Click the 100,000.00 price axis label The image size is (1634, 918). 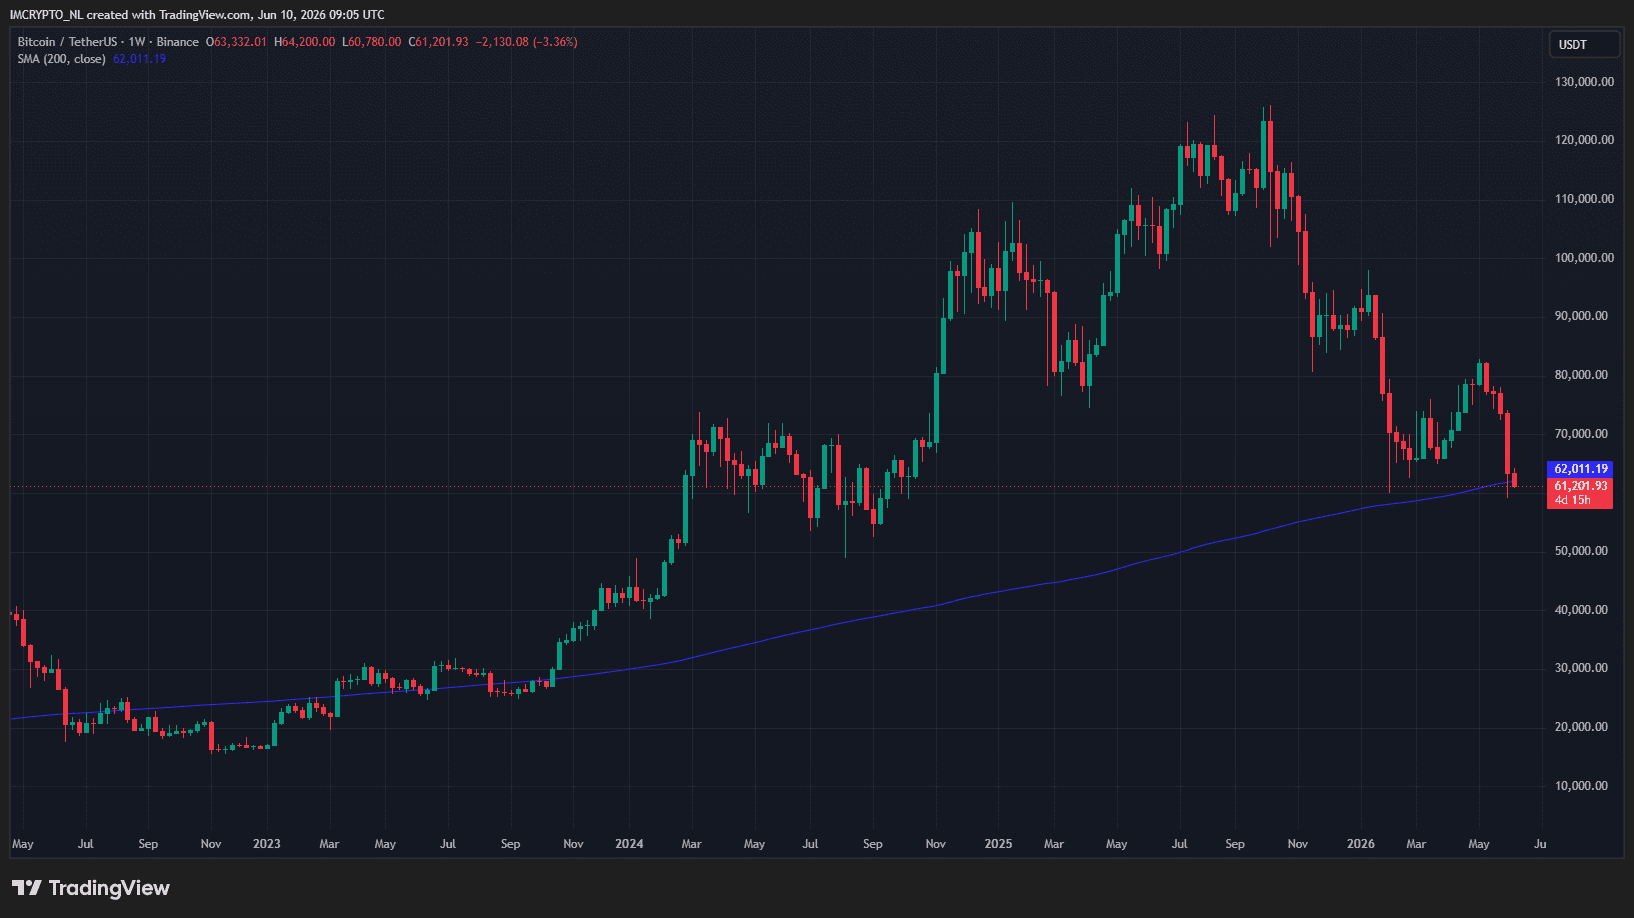pyautogui.click(x=1584, y=258)
